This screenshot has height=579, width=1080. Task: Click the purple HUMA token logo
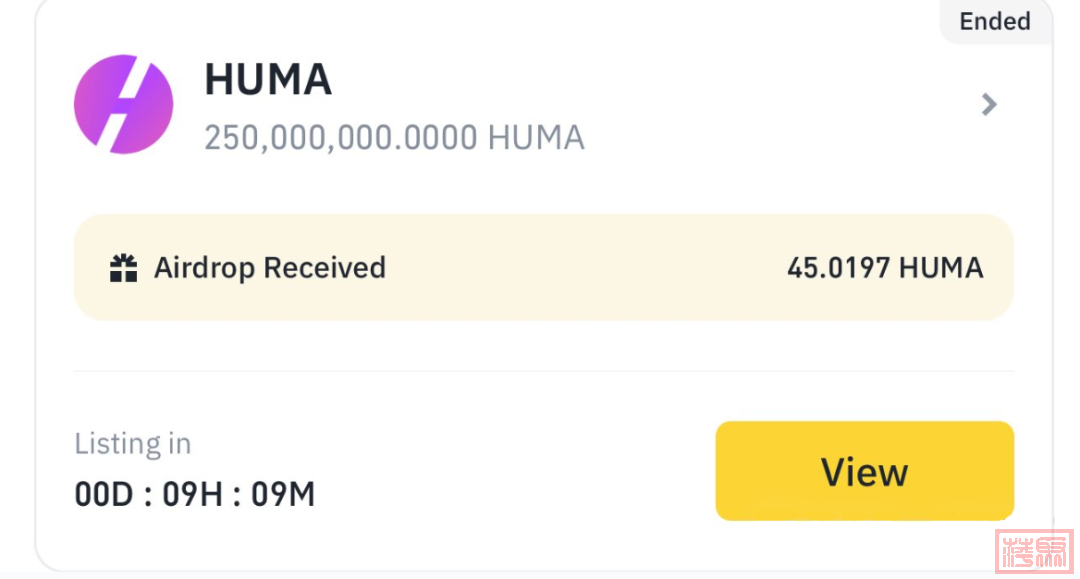pyautogui.click(x=124, y=104)
